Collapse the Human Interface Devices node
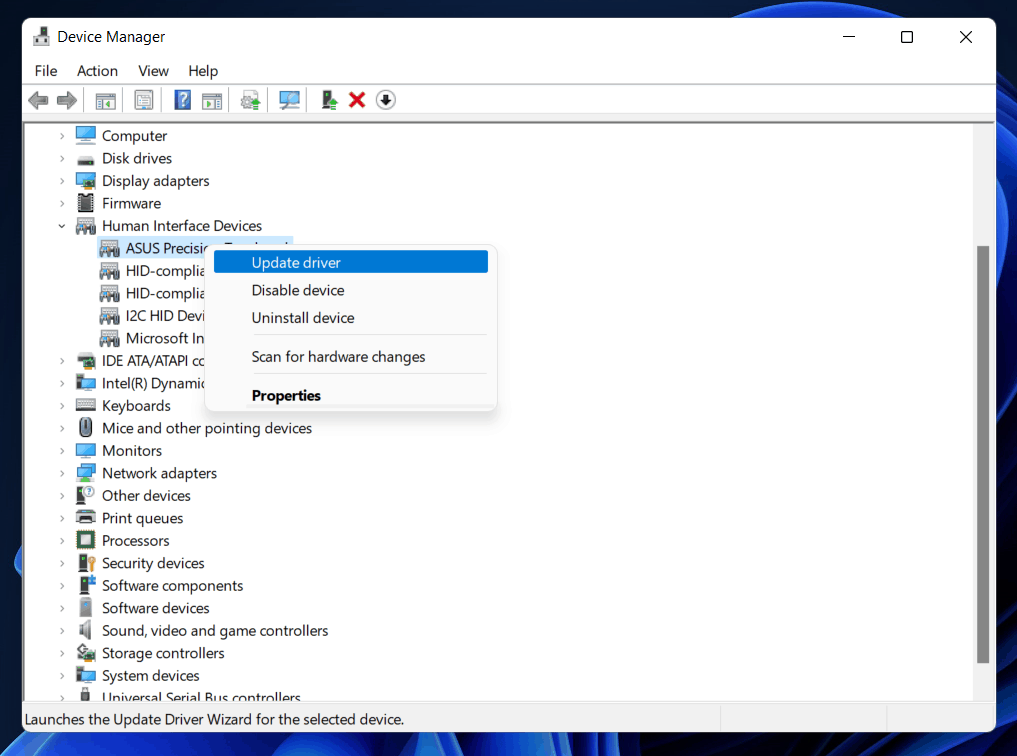The image size is (1017, 756). pos(62,226)
